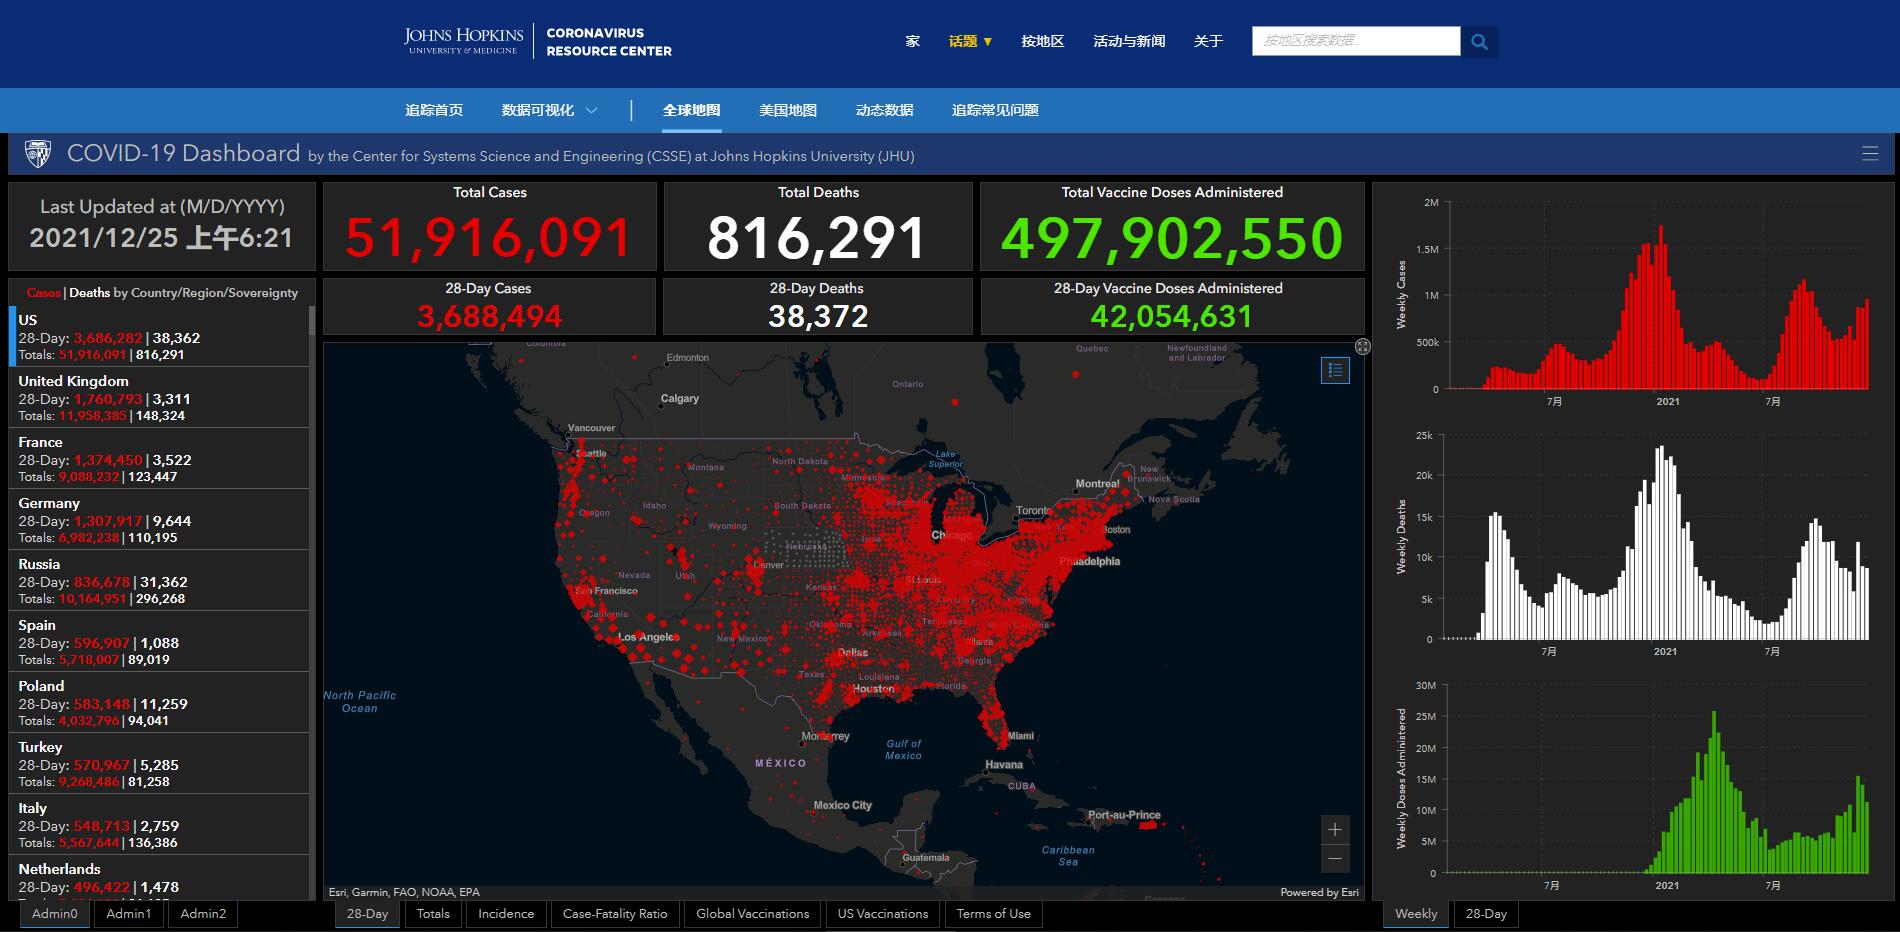This screenshot has height=932, width=1900.
Task: Switch charts to 28-Day view
Action: [x=1486, y=914]
